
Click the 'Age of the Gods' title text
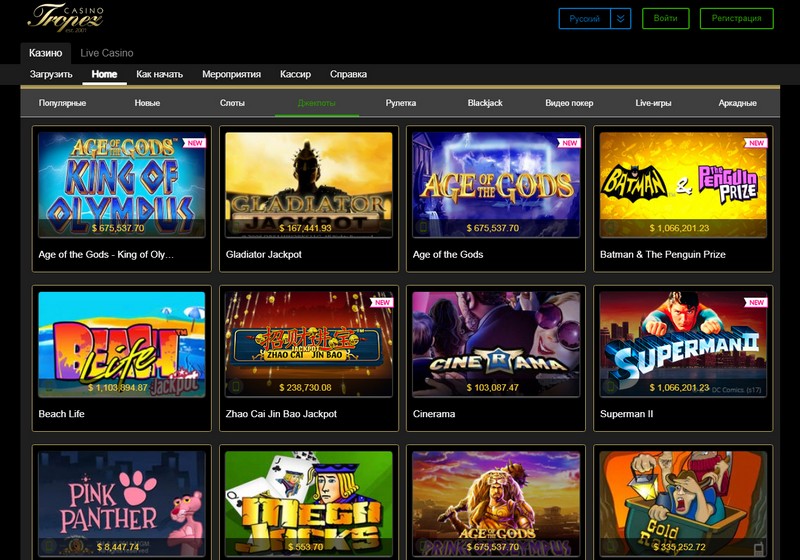click(x=448, y=254)
